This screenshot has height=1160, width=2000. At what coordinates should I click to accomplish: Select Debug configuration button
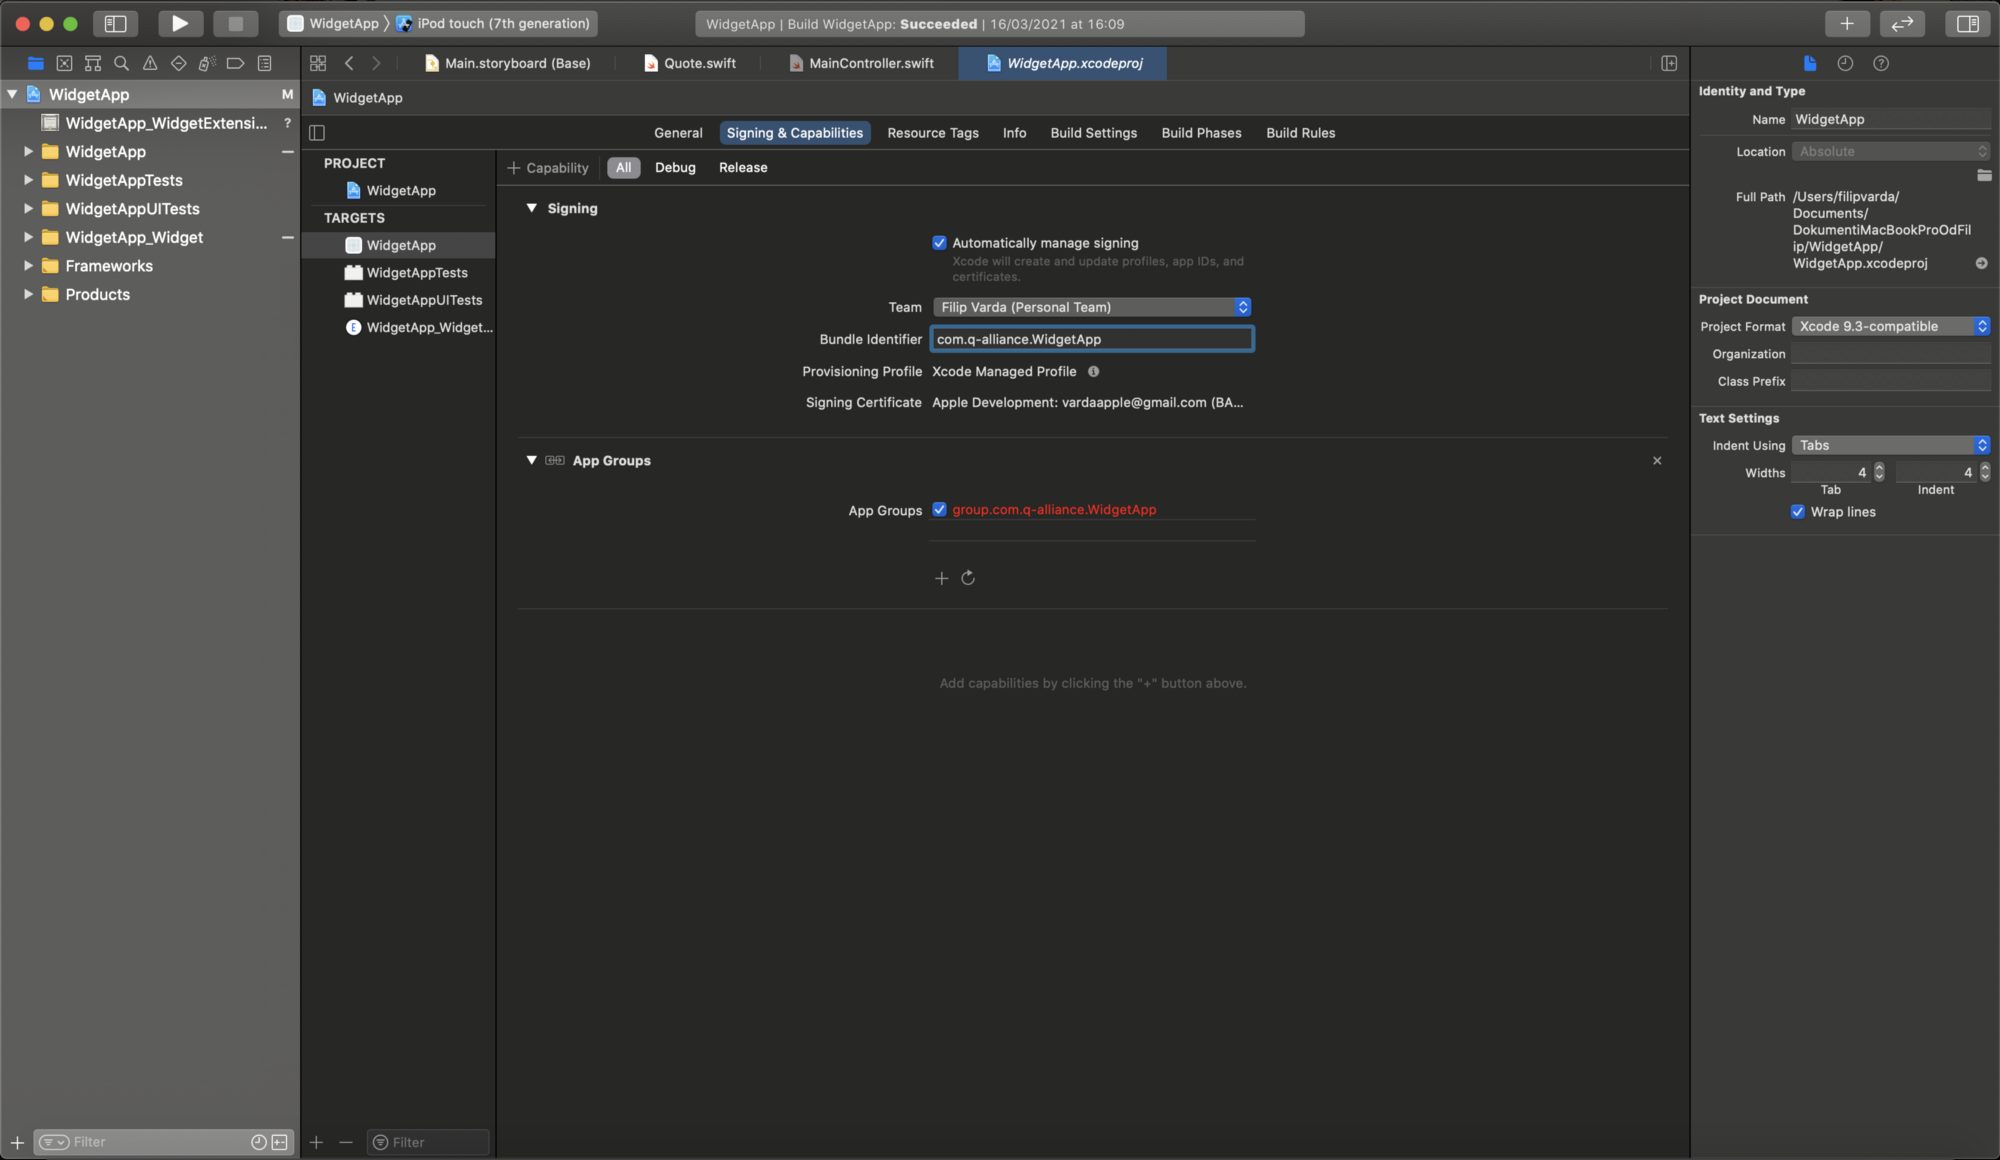coord(674,167)
